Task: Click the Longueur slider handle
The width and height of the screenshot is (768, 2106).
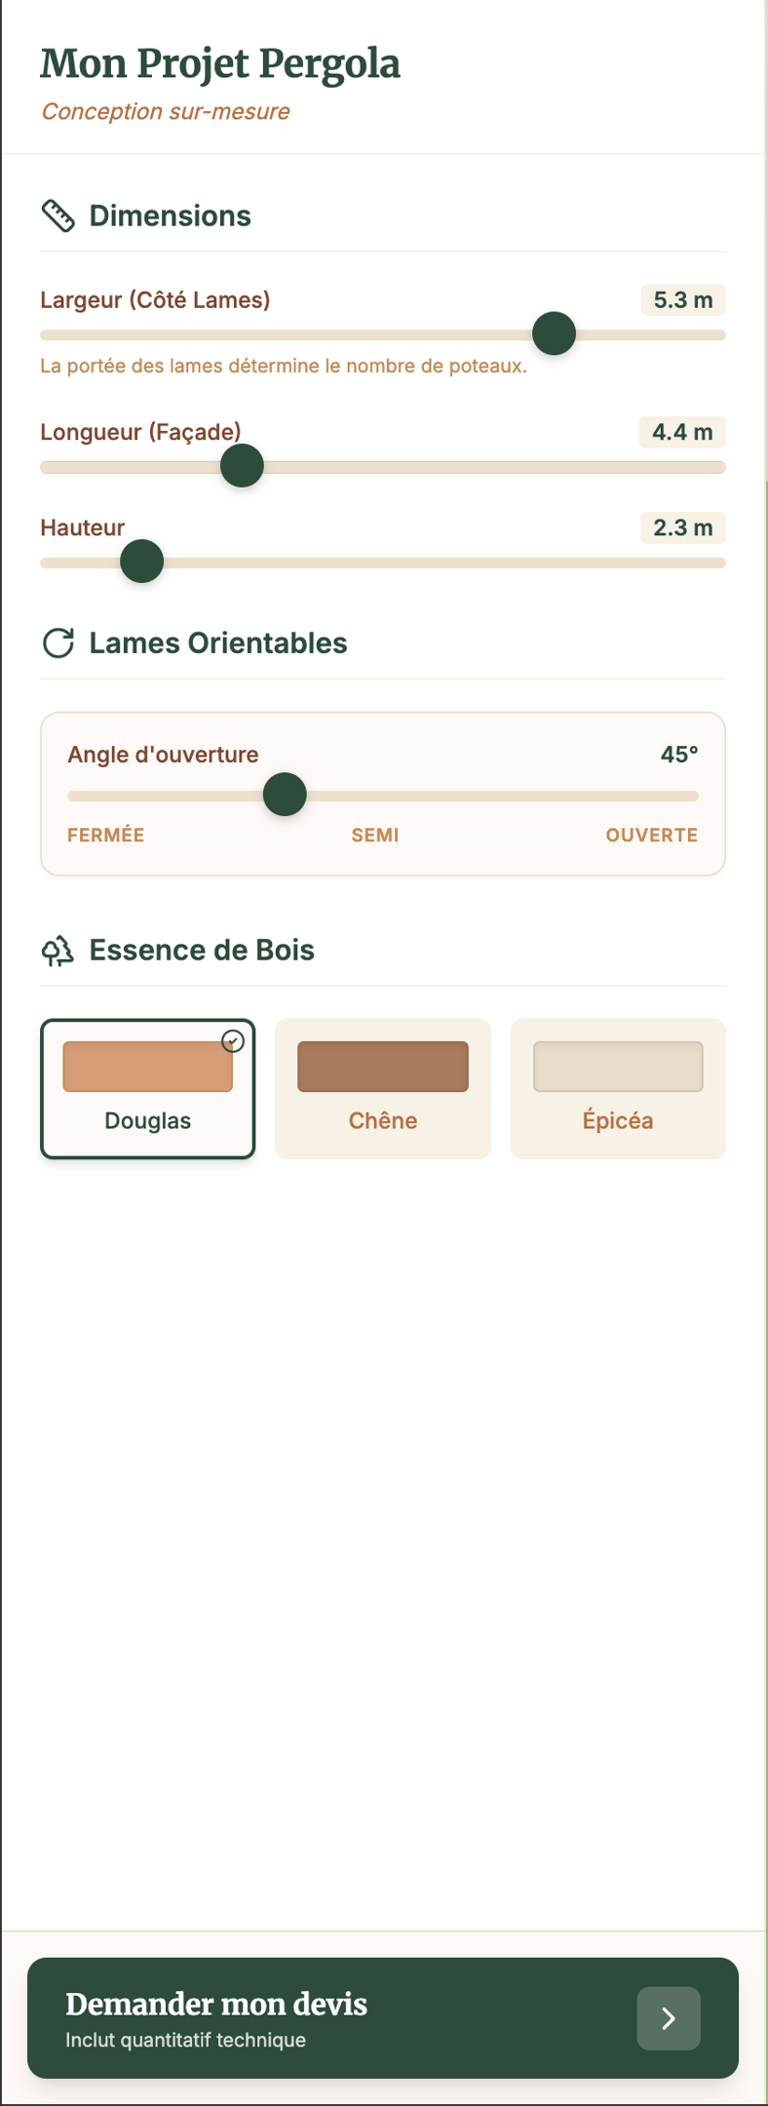Action: 241,465
